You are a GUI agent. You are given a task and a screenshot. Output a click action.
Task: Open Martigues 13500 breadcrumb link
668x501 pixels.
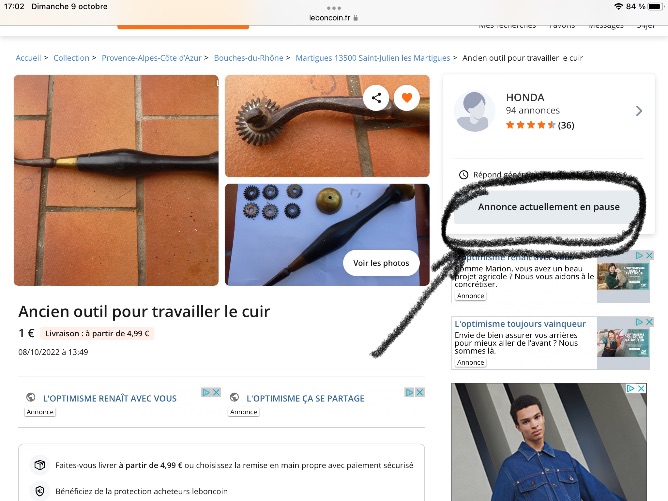click(373, 58)
